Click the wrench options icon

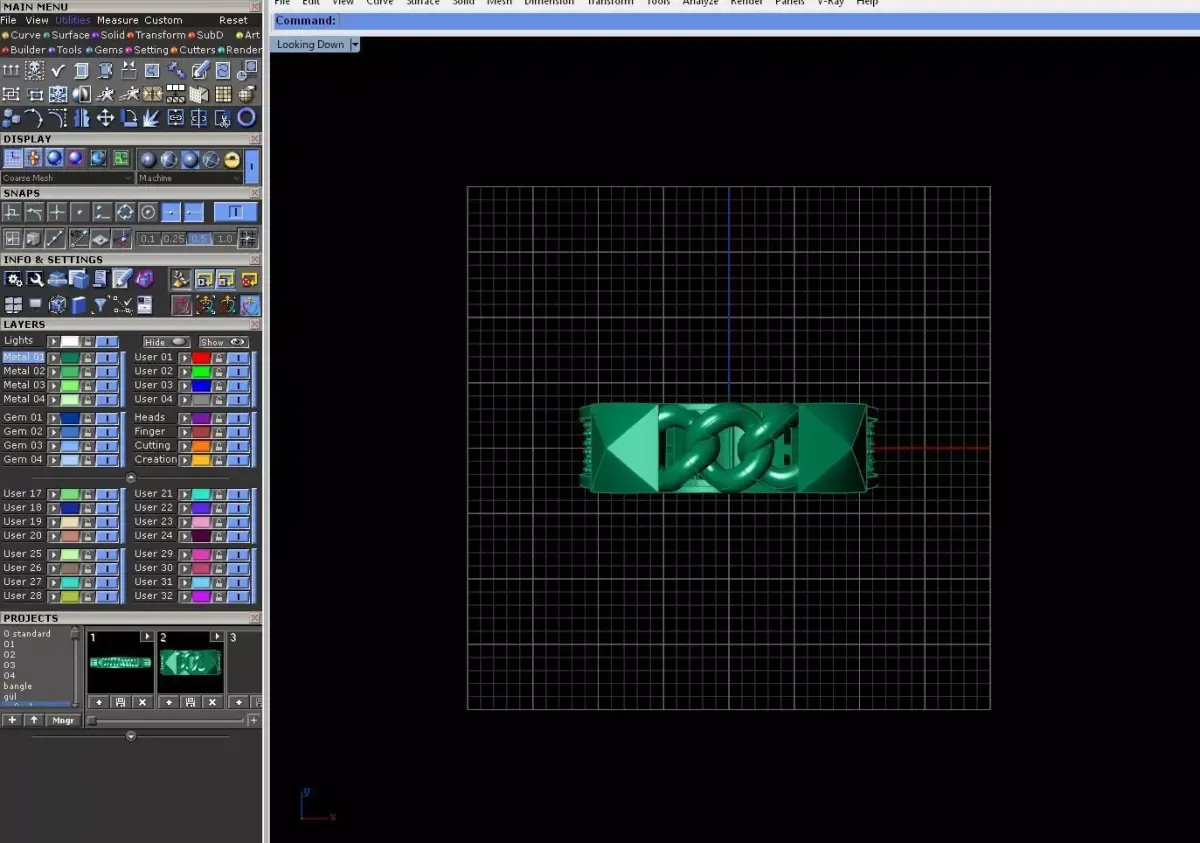[x=35, y=279]
